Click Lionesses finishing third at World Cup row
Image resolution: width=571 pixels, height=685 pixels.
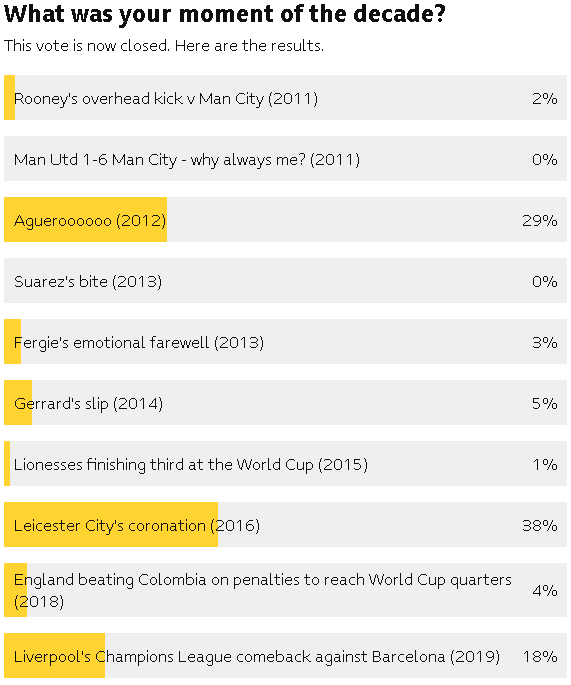(x=285, y=464)
